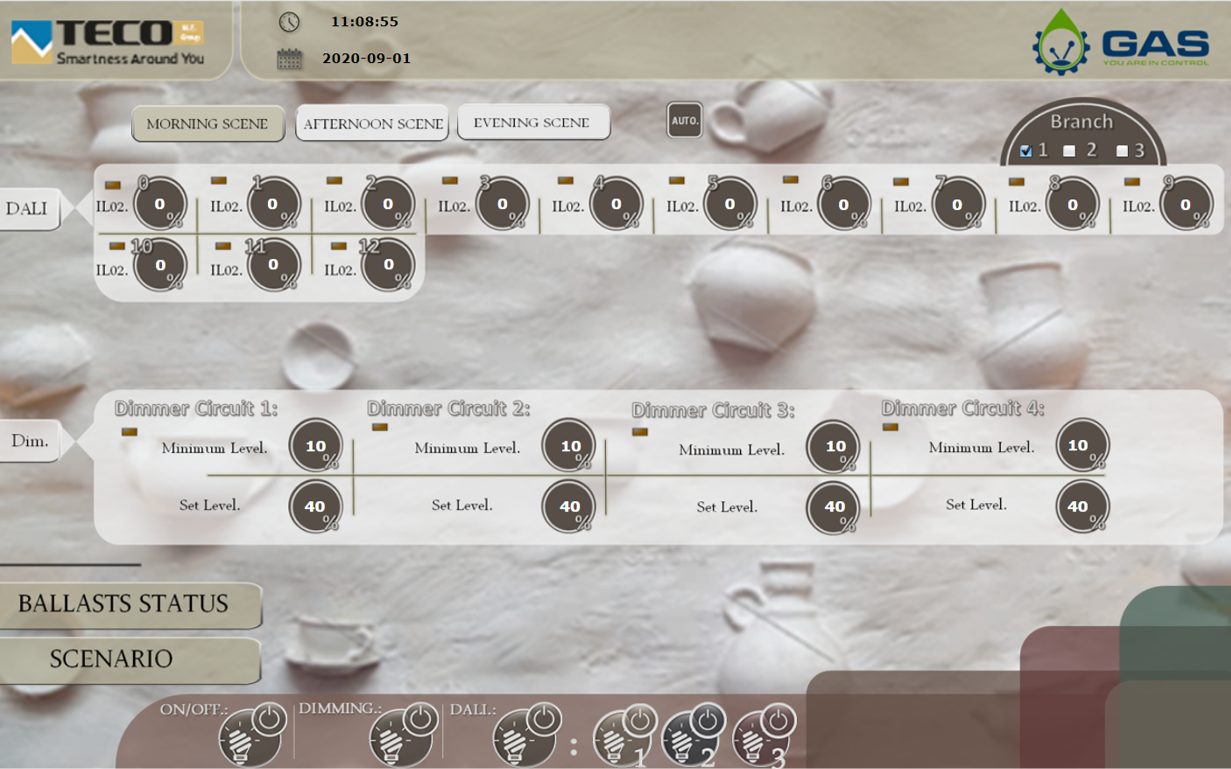The image size is (1231, 769).
Task: Click the clock icon beside the time
Action: [x=289, y=21]
